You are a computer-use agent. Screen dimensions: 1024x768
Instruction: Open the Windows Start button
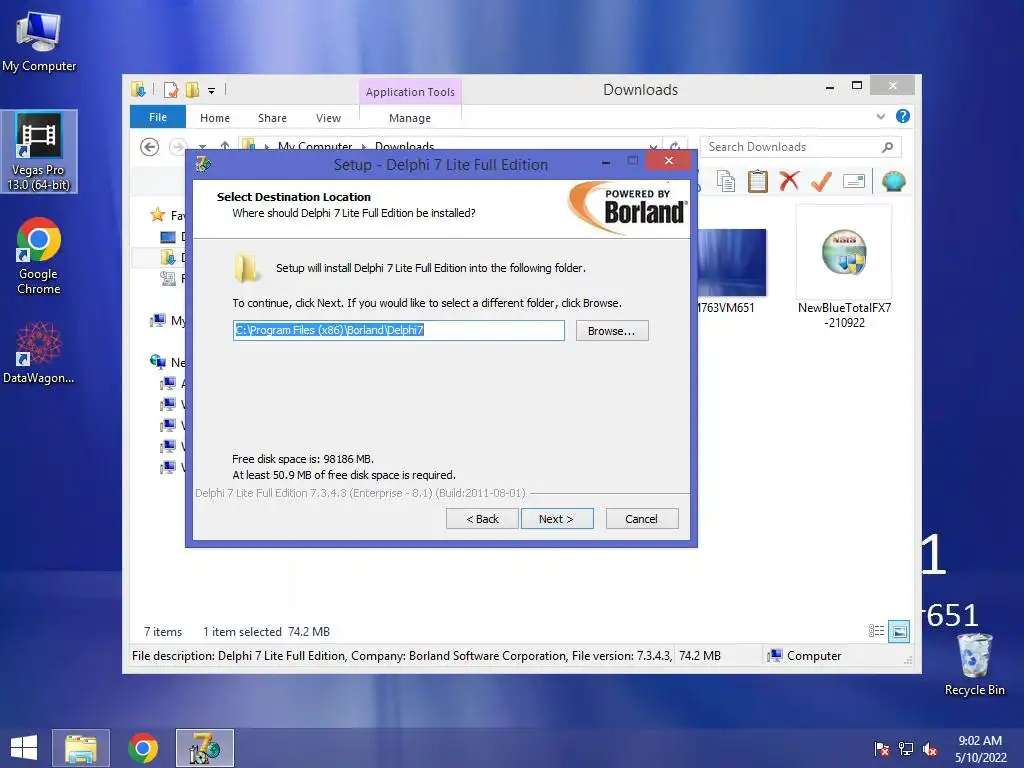24,748
